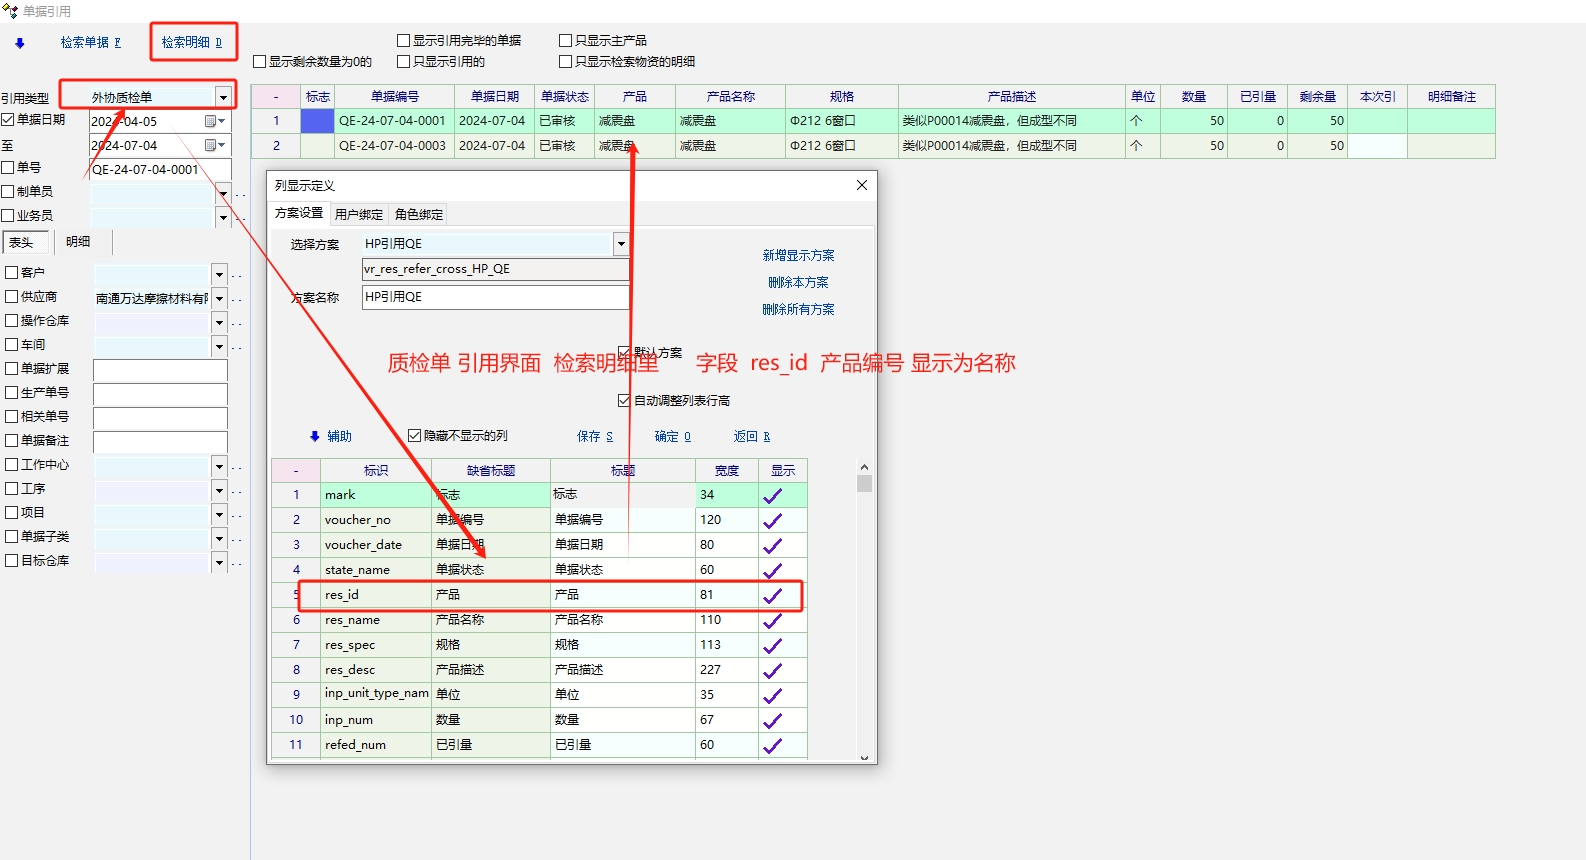Open the 选择方案 dropdown list
Screen dimensions: 1586x860
click(621, 244)
